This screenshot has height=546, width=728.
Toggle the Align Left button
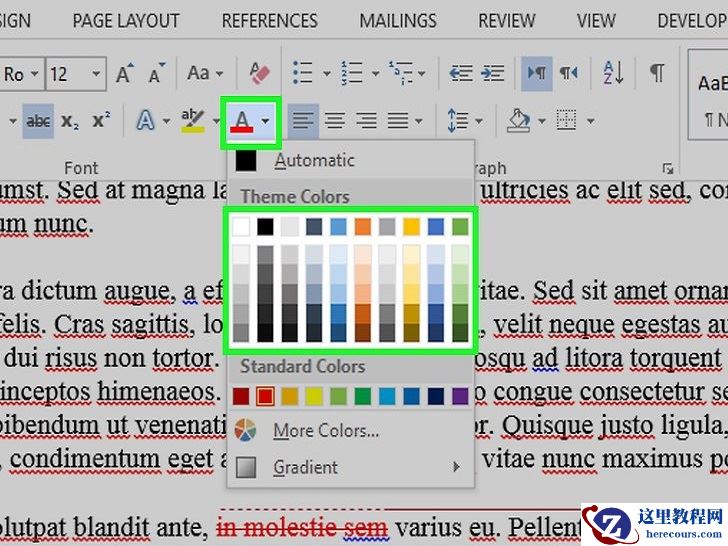[303, 121]
